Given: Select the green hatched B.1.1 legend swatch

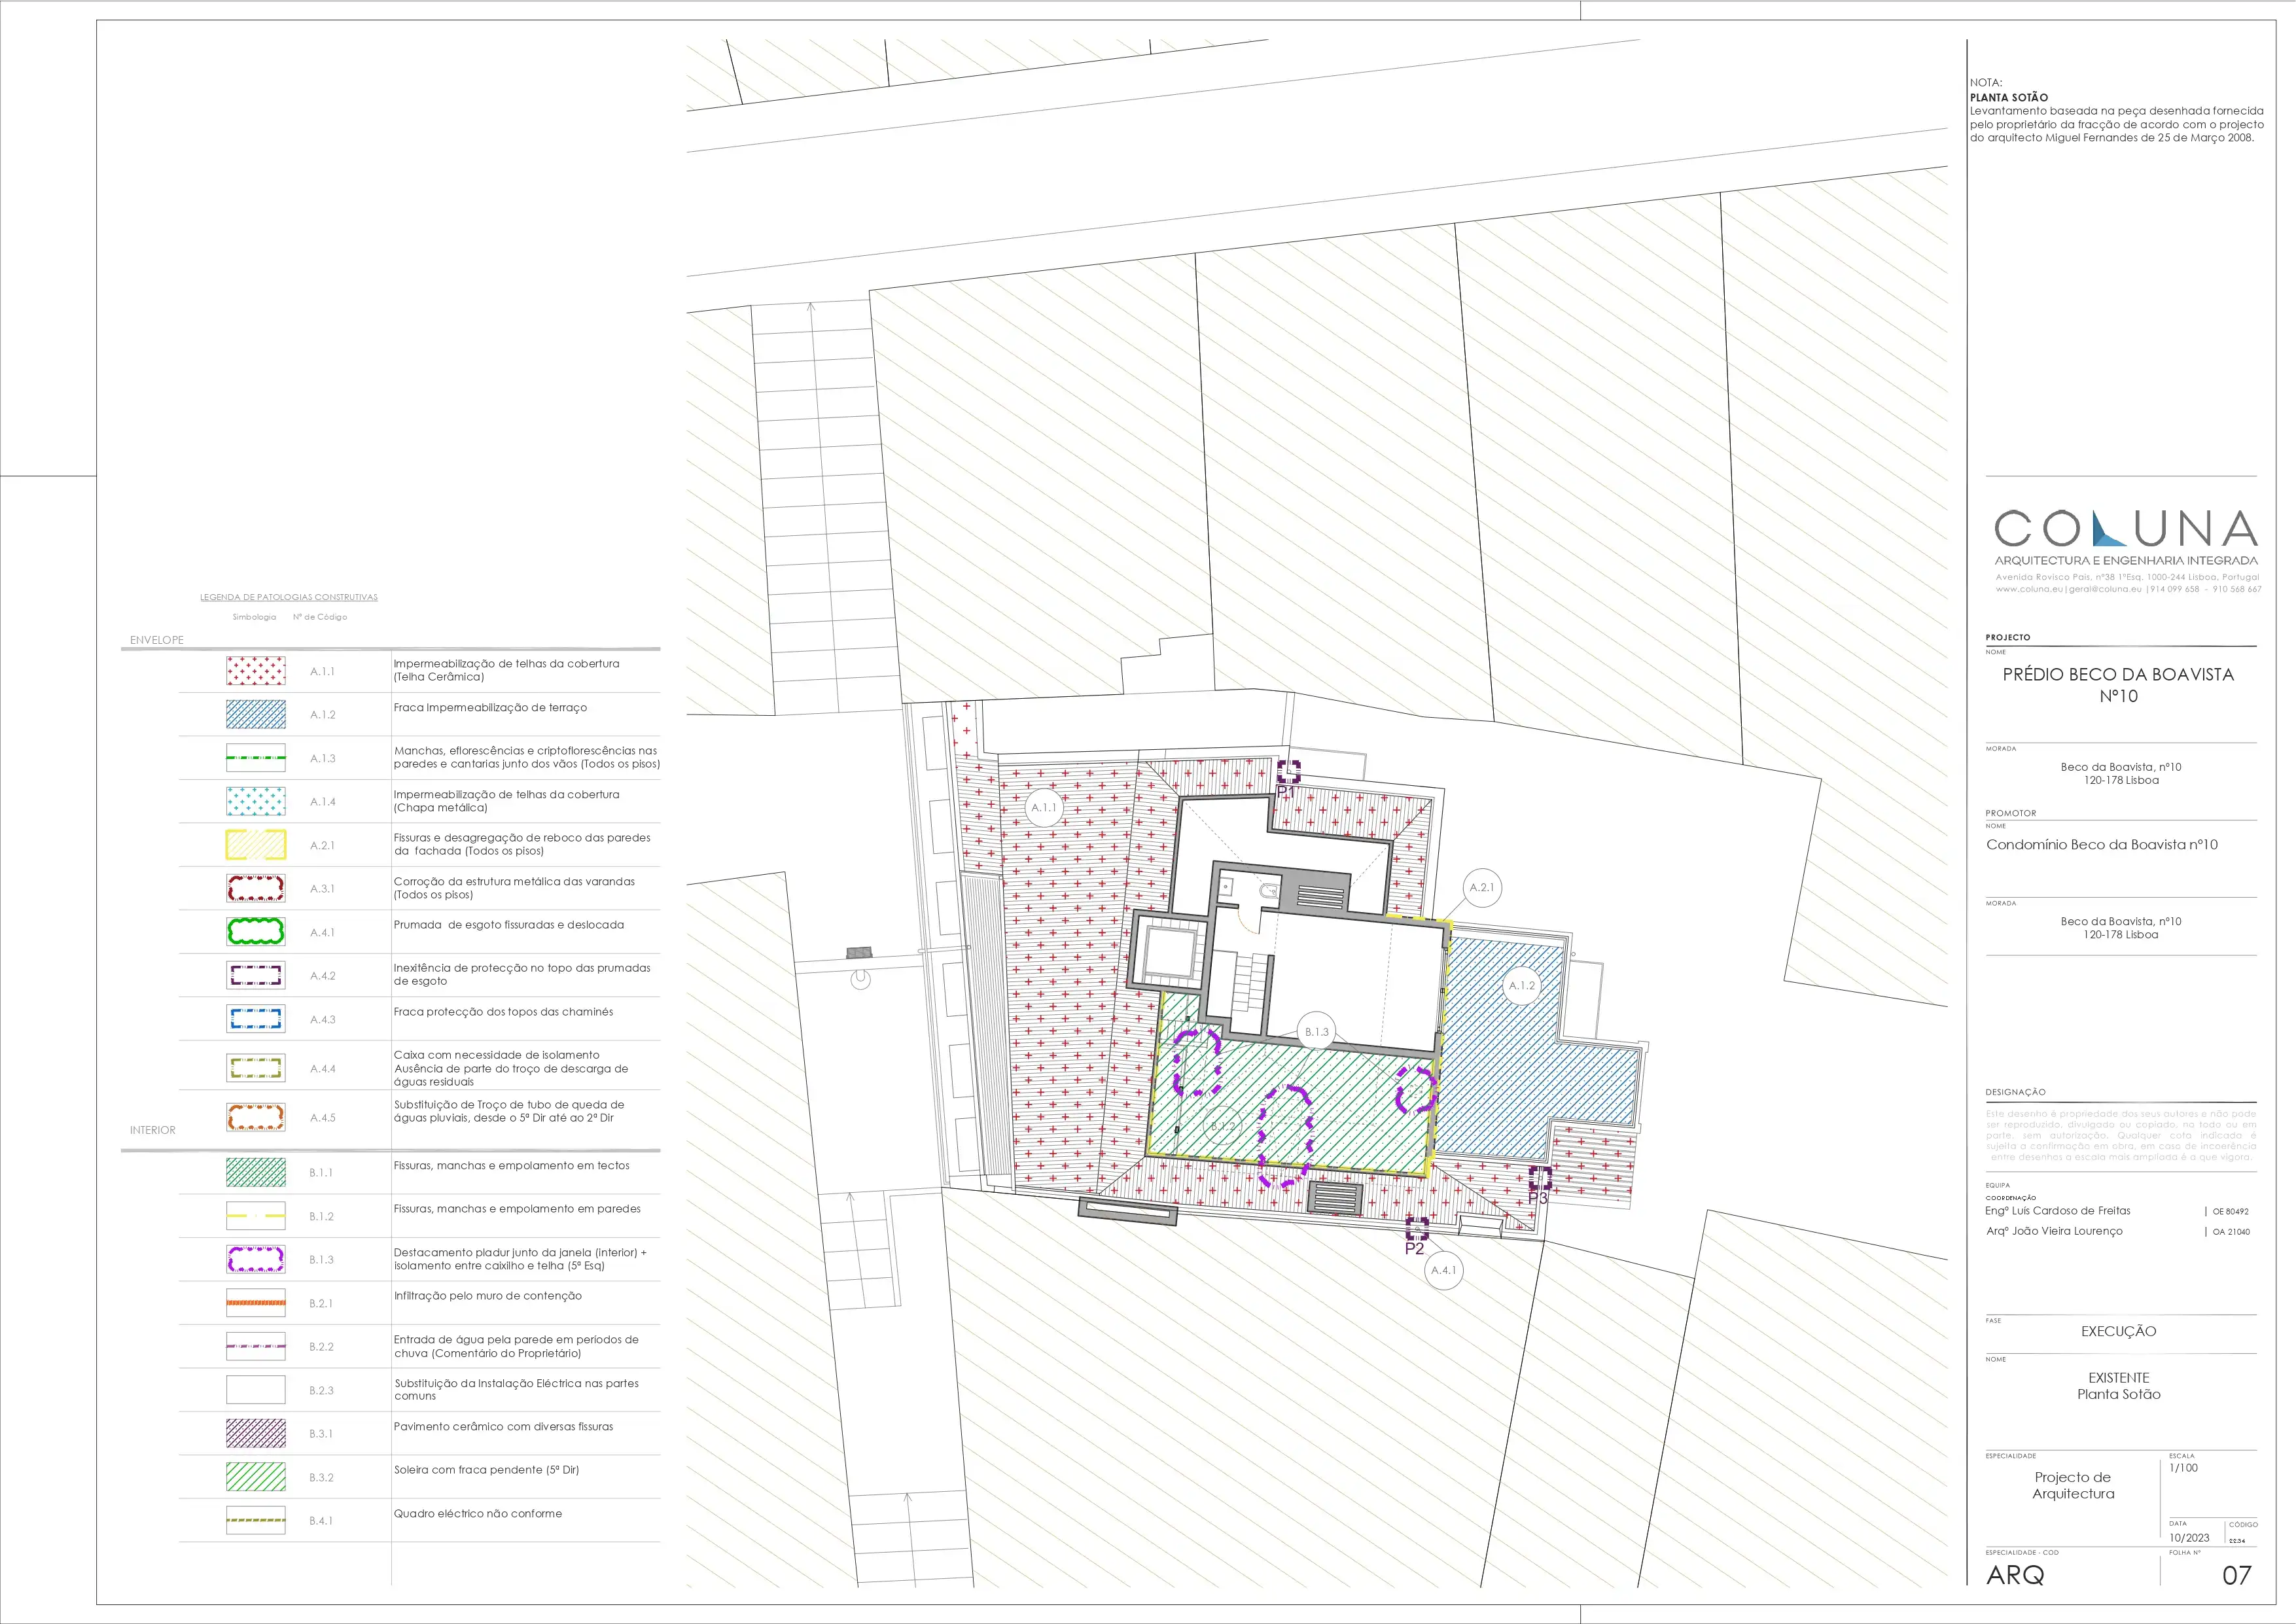Looking at the screenshot, I should [256, 1172].
